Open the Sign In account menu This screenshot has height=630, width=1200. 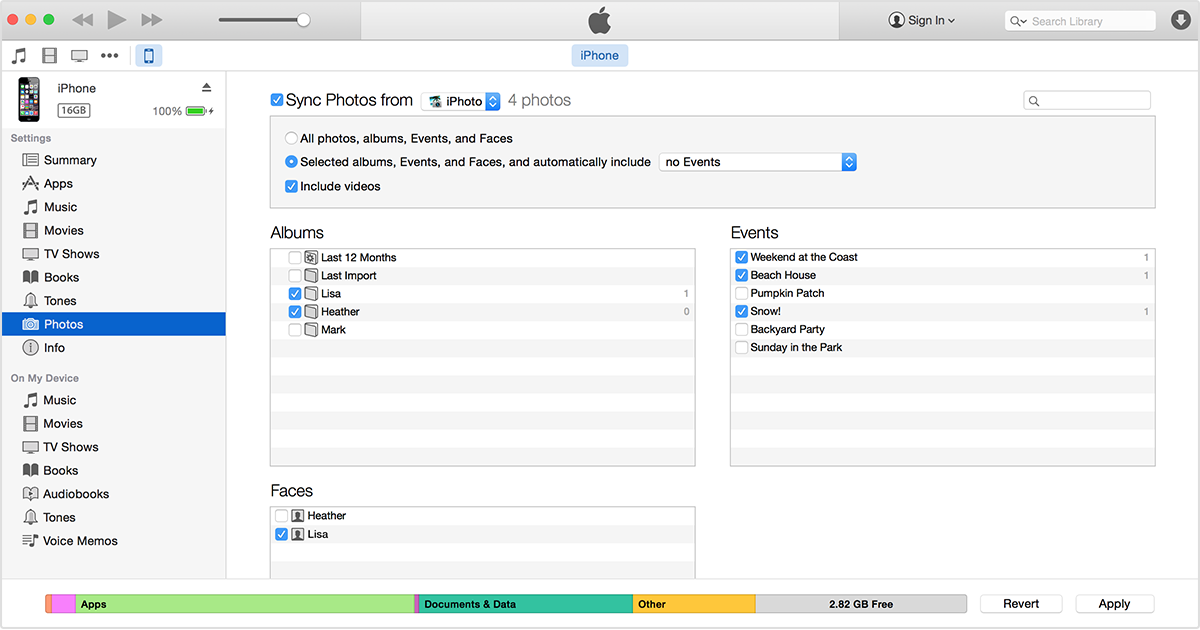click(921, 21)
